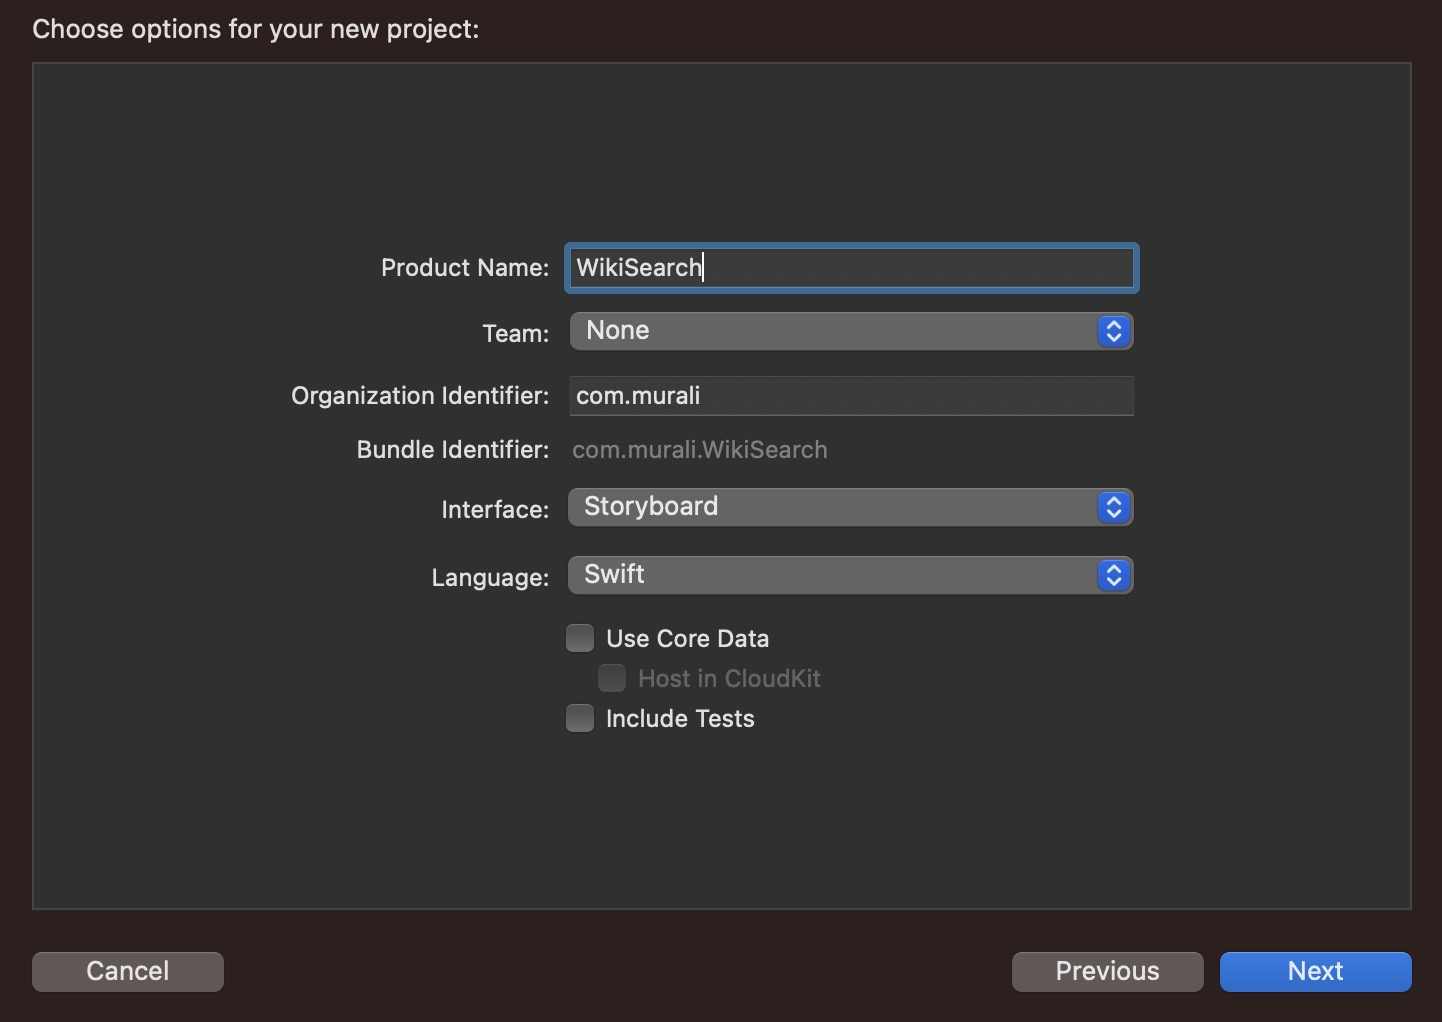Viewport: 1442px width, 1022px height.
Task: Open the Interface dropdown showing Storyboard
Action: [x=850, y=507]
